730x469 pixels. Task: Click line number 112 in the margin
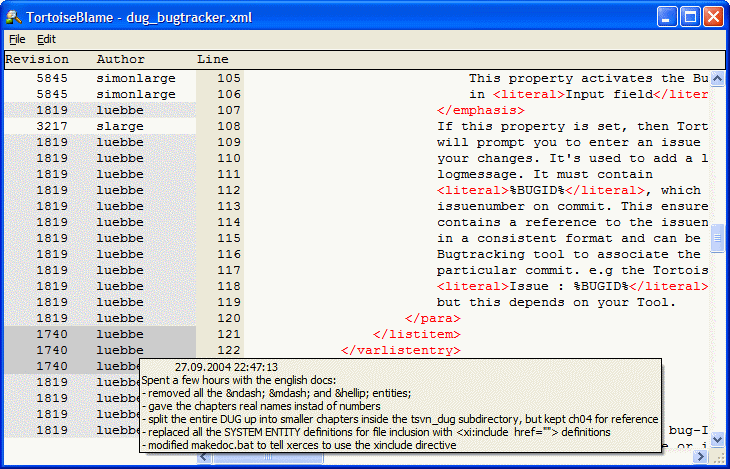(x=228, y=190)
